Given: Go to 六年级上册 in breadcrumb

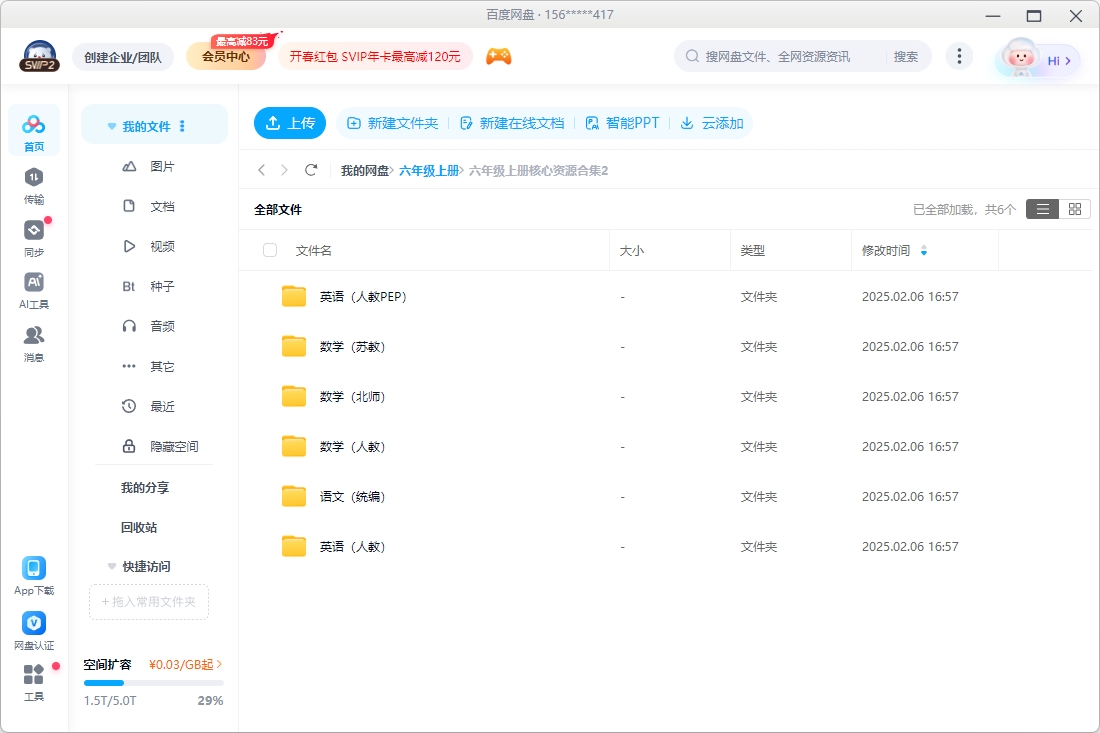Looking at the screenshot, I should [429, 170].
